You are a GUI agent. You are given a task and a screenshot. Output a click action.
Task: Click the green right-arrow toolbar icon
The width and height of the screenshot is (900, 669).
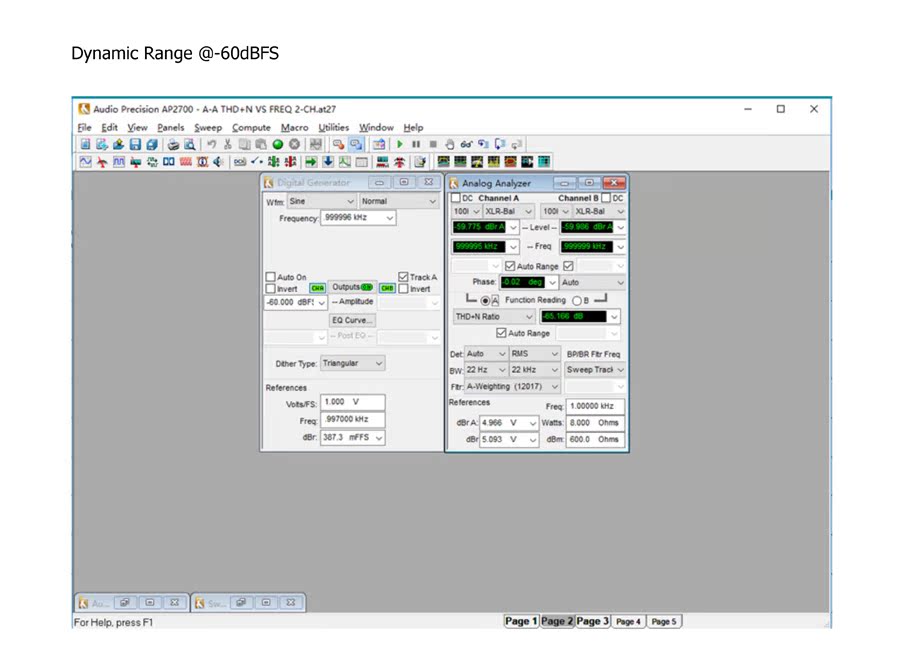pos(311,162)
